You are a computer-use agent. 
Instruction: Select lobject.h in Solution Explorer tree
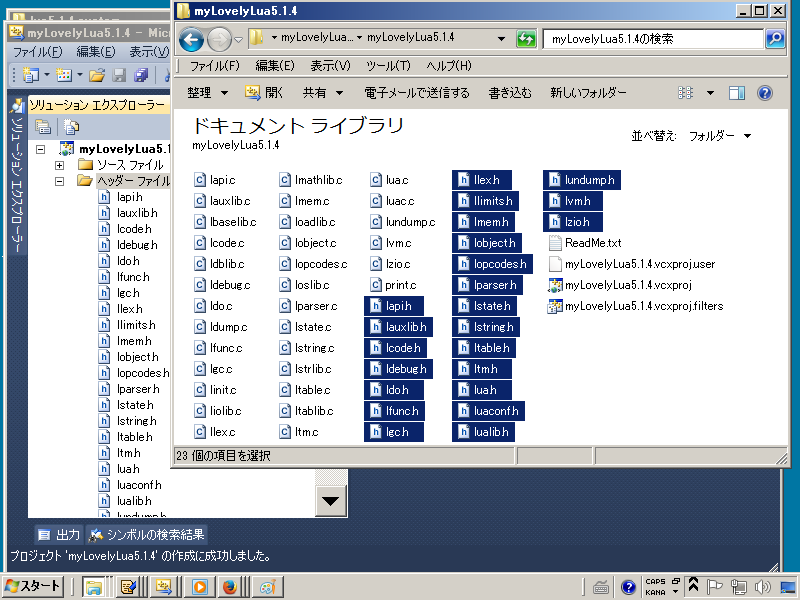[129, 357]
